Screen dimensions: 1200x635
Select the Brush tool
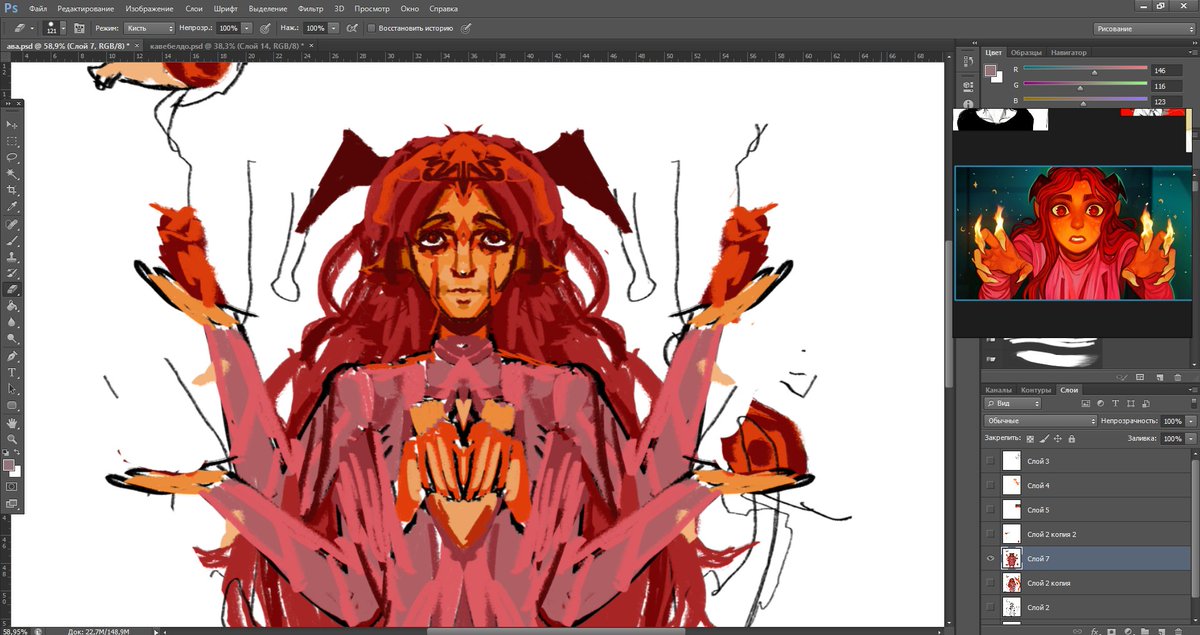tap(12, 240)
